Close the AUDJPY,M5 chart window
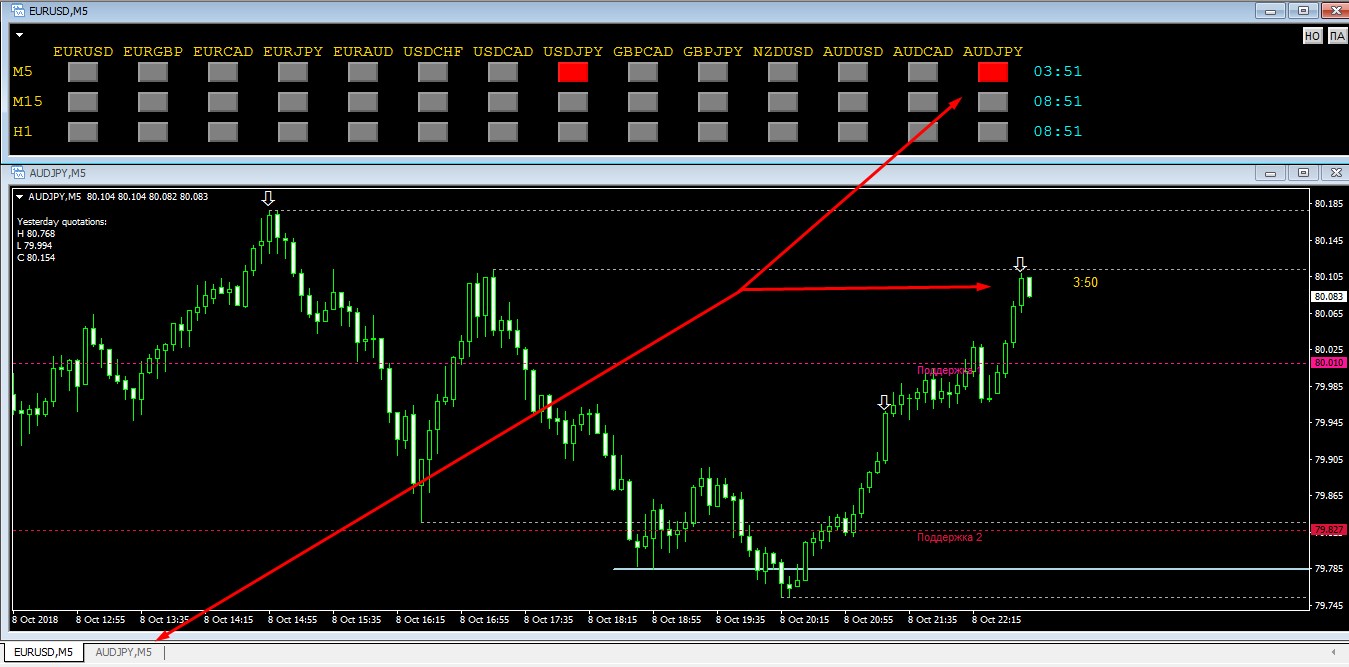The height and width of the screenshot is (667, 1349). click(x=1334, y=172)
